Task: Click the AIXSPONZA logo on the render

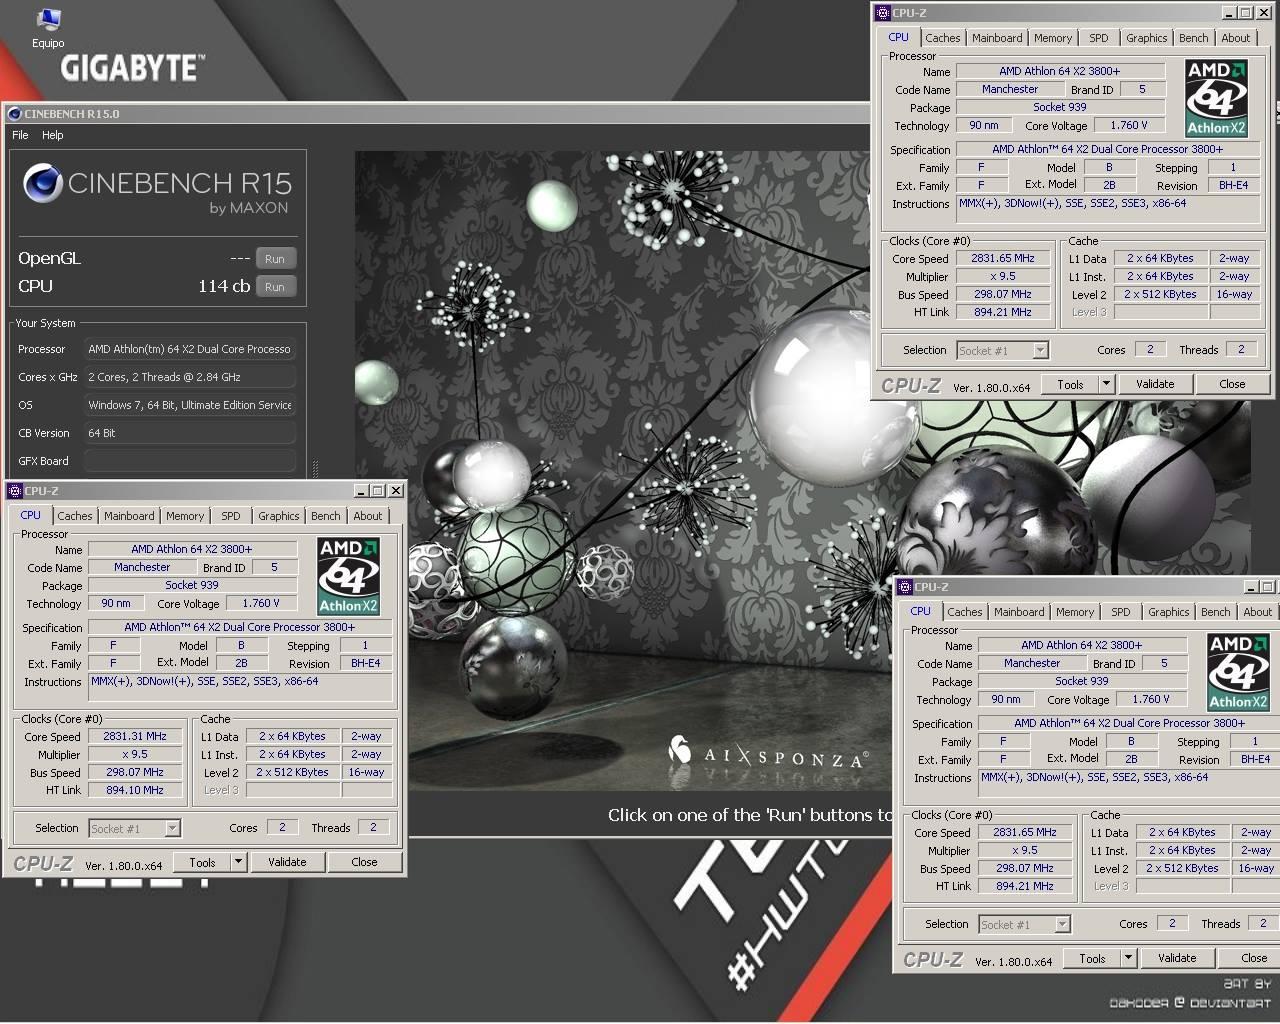Action: click(x=766, y=754)
